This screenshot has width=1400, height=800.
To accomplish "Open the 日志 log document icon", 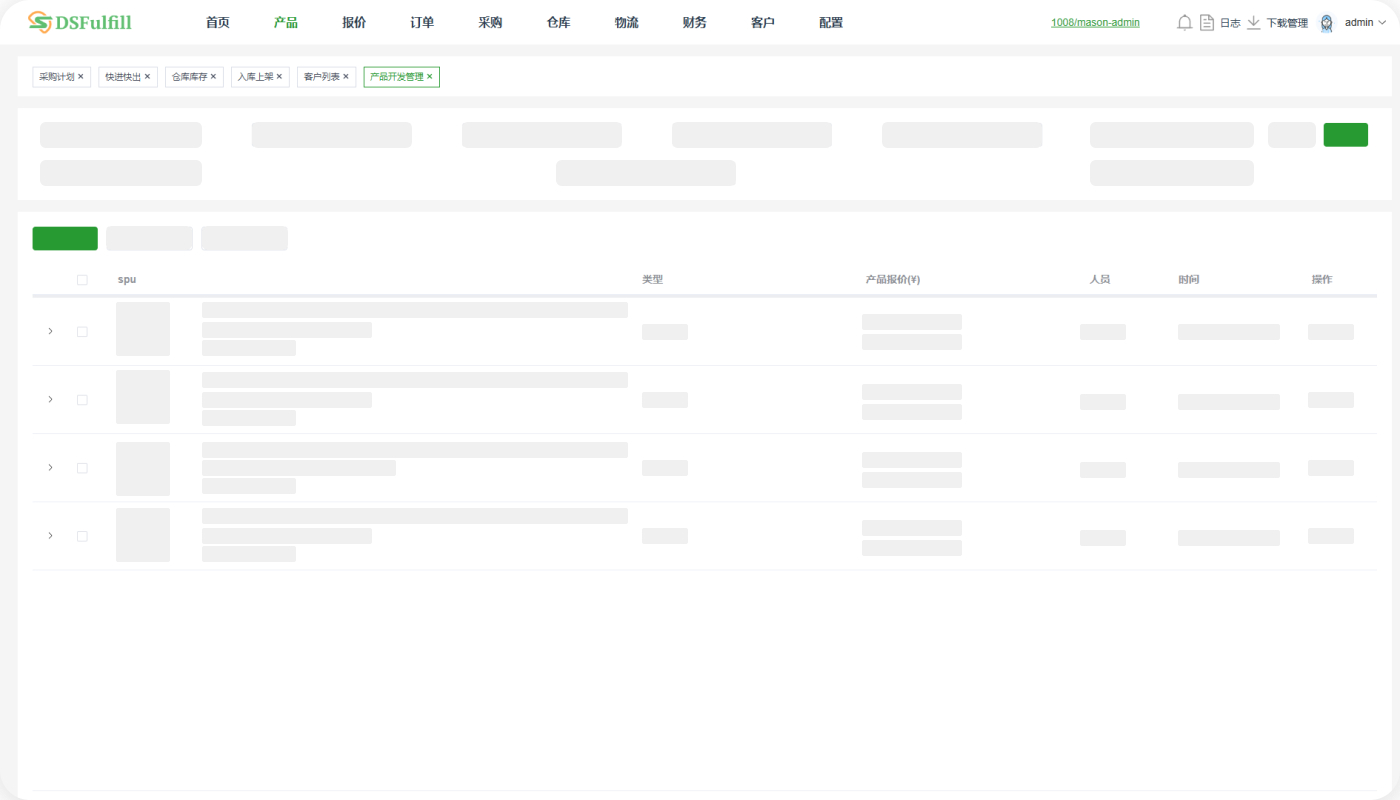I will [x=1207, y=22].
